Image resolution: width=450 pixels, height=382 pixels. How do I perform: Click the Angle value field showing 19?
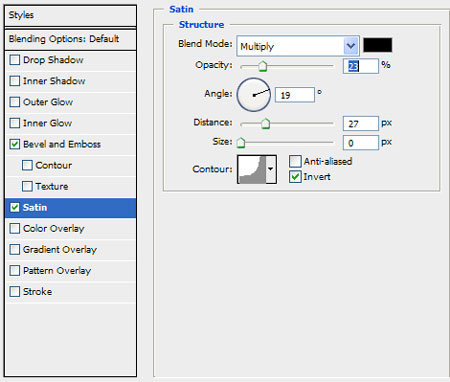click(295, 95)
